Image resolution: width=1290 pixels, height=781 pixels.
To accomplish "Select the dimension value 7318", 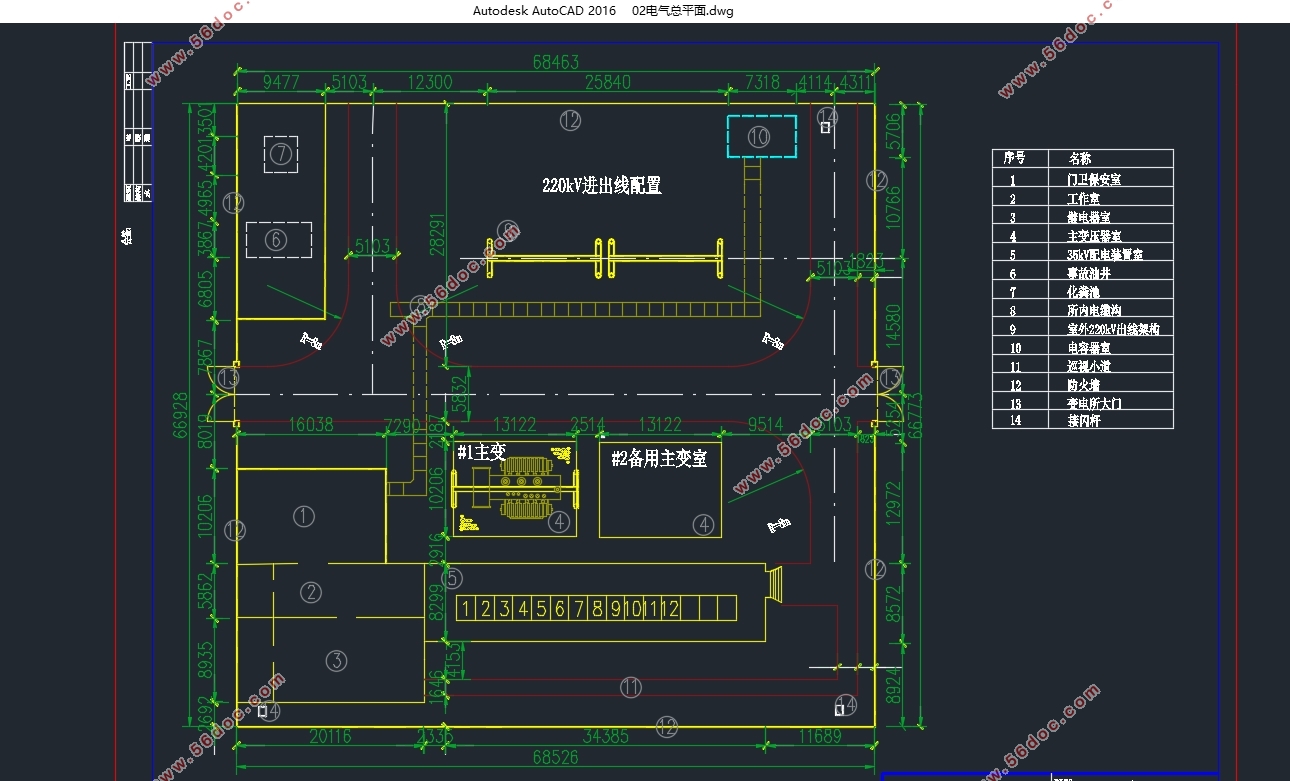I will click(762, 82).
